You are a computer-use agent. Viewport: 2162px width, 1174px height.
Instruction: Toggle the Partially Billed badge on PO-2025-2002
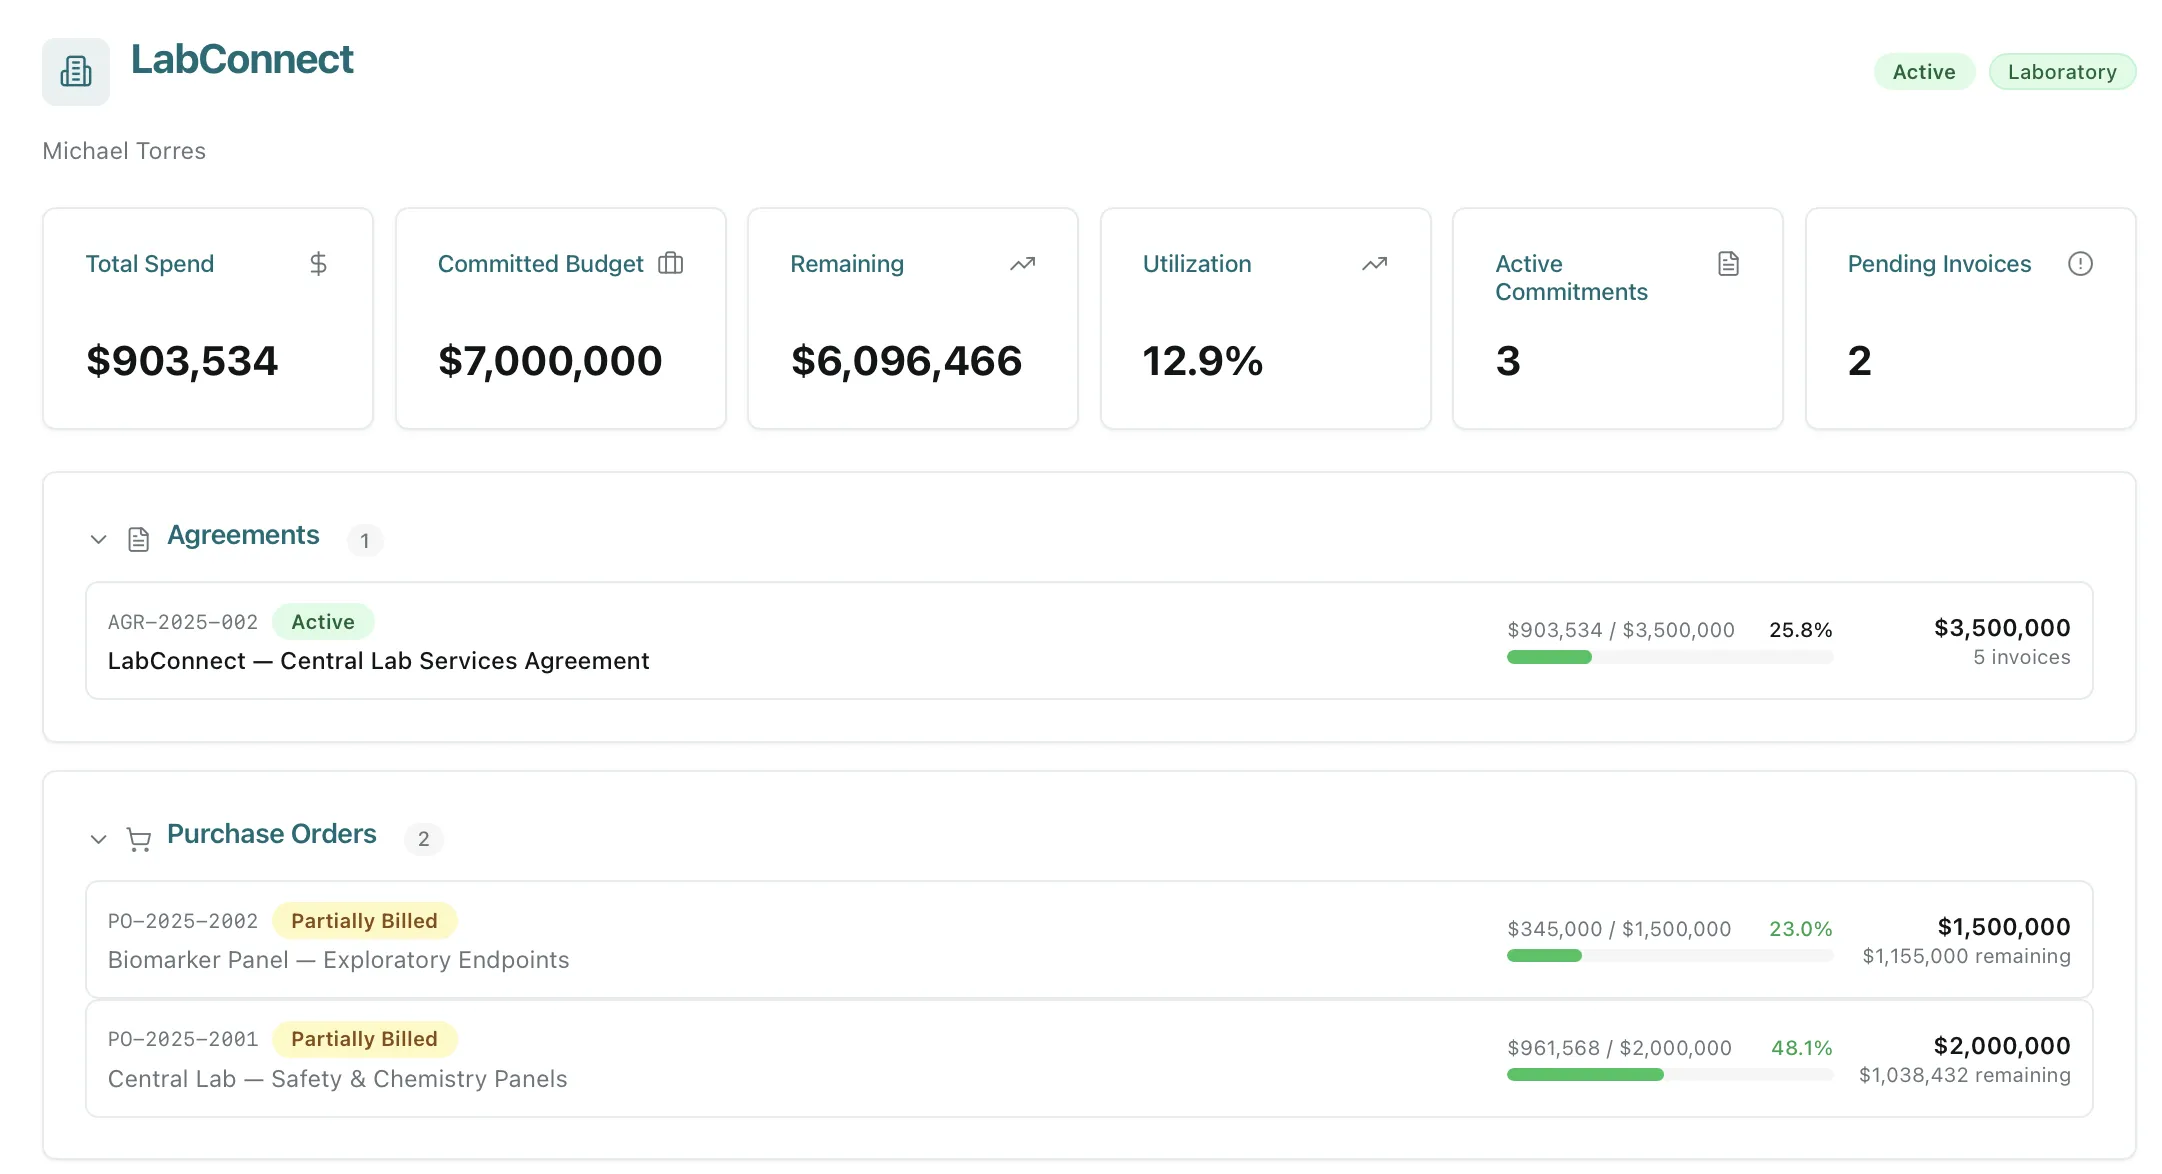[x=365, y=920]
